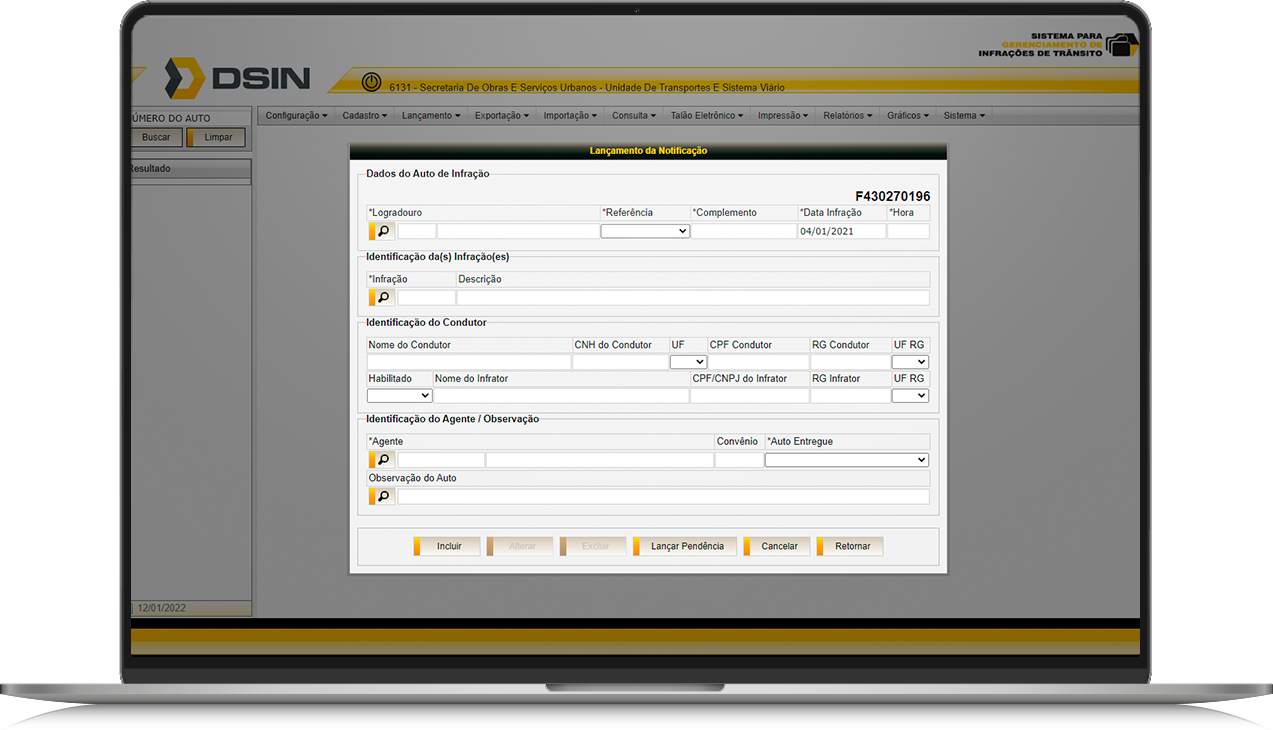1273x730 pixels.
Task: Open the Referência dropdown
Action: (645, 231)
